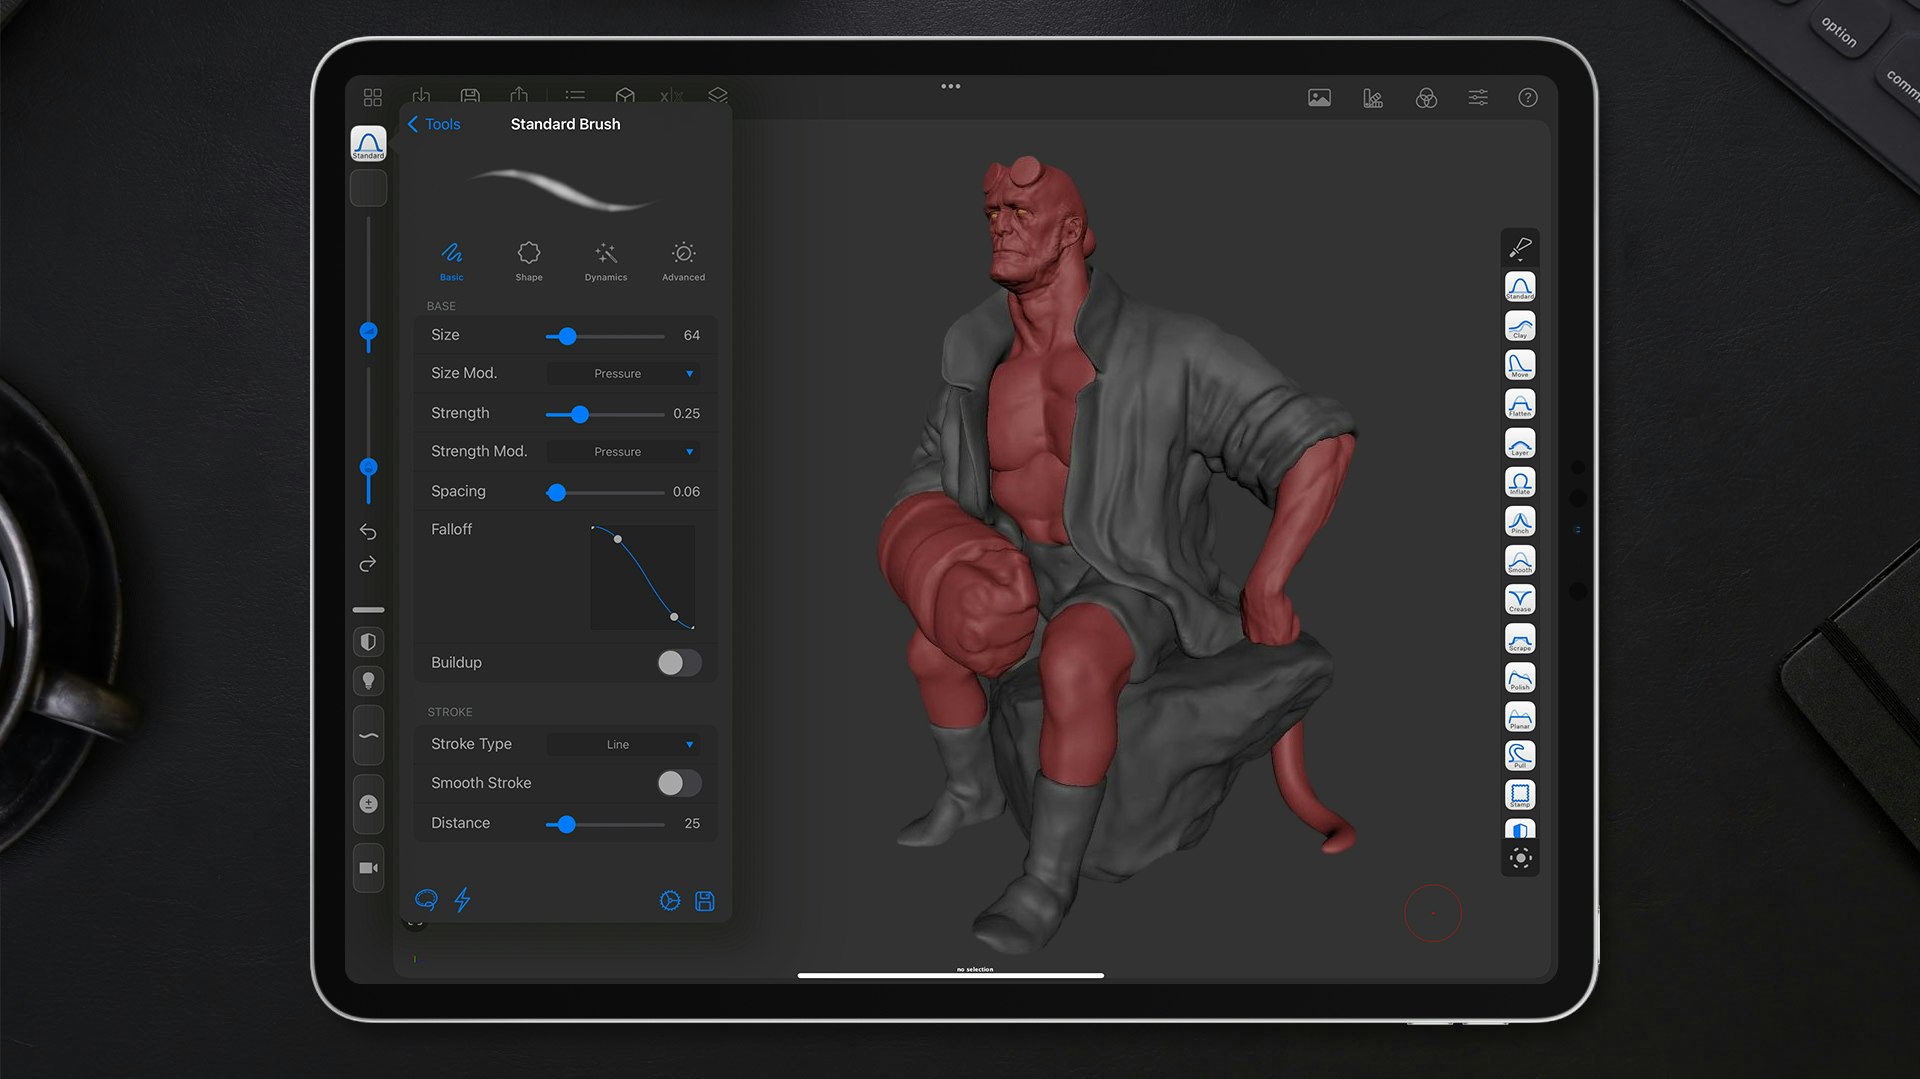Save brush preset with panel floppy icon

click(x=705, y=901)
